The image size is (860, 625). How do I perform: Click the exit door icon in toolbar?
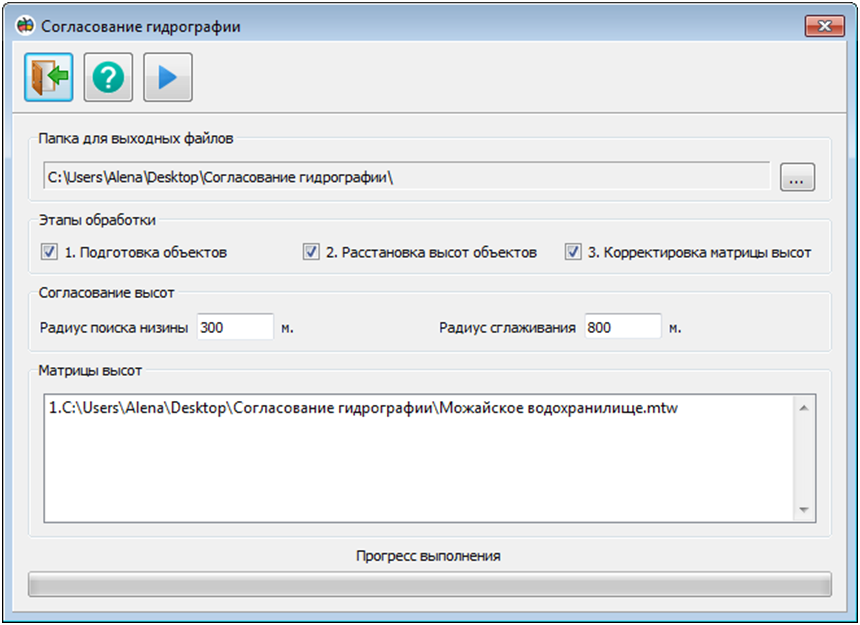click(x=49, y=78)
